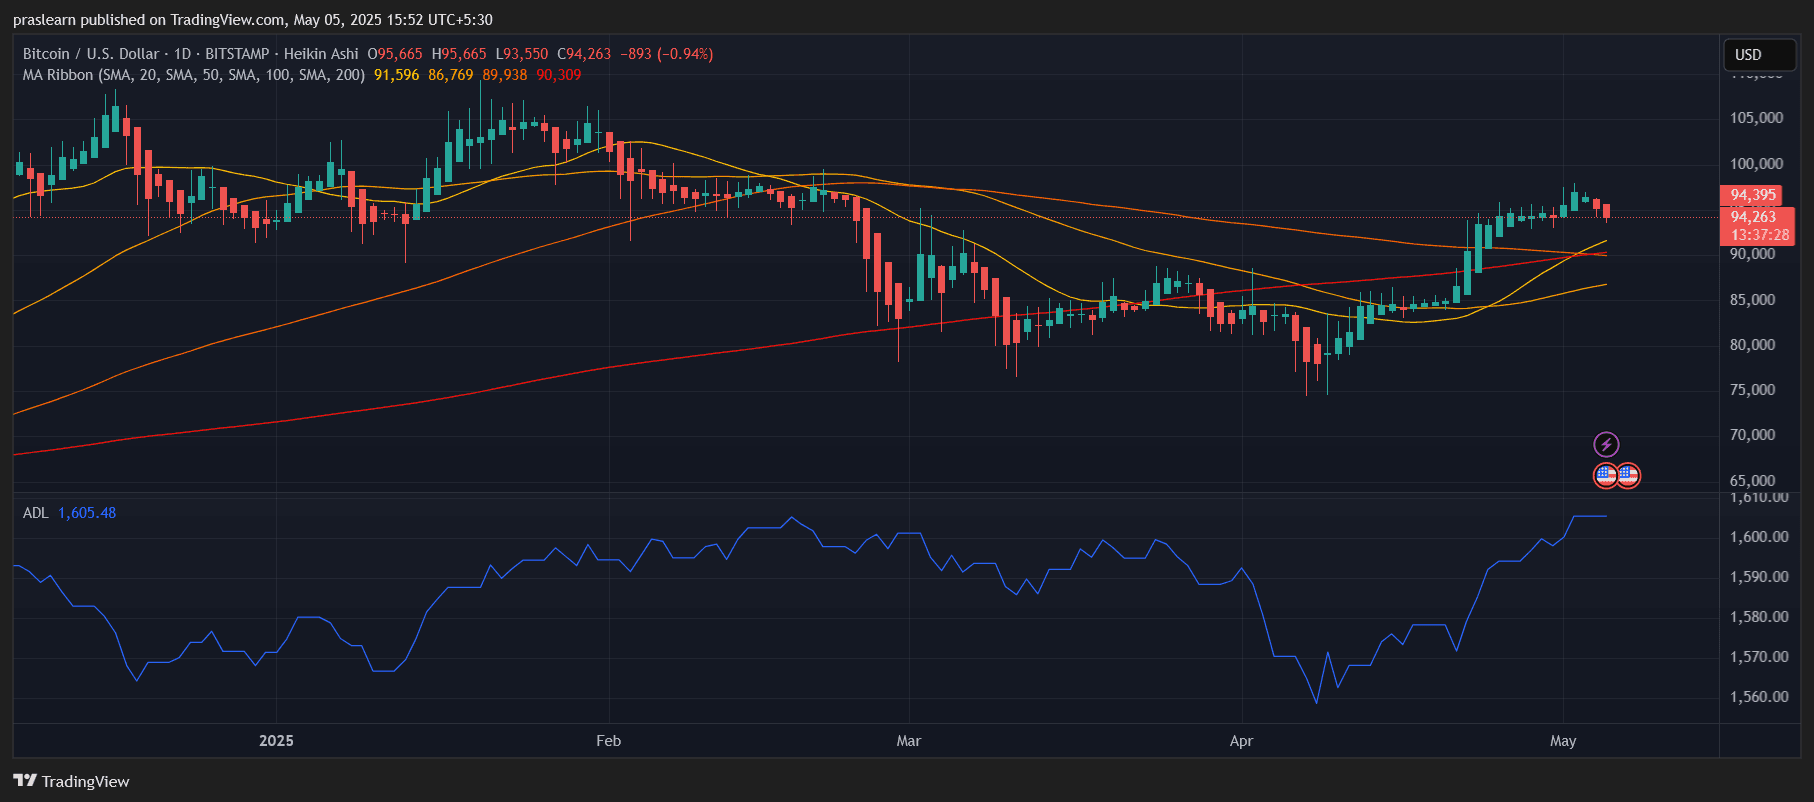Click the May label on time axis
This screenshot has height=802, width=1814.
click(x=1562, y=741)
